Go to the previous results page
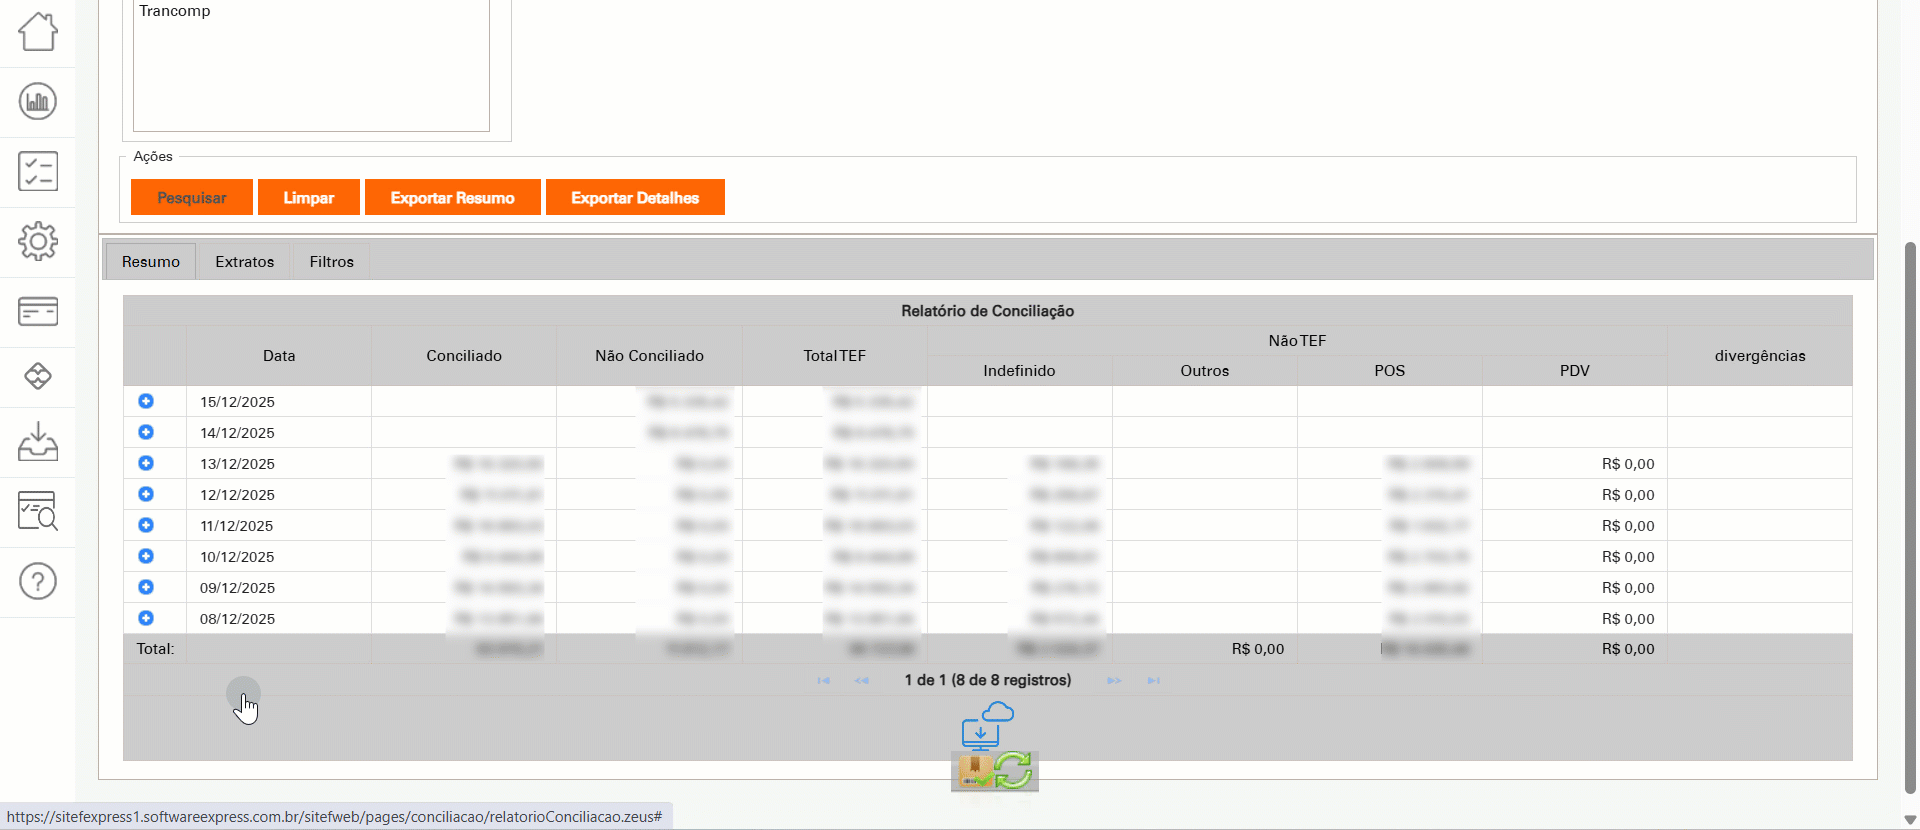The width and height of the screenshot is (1920, 830). coord(861,680)
